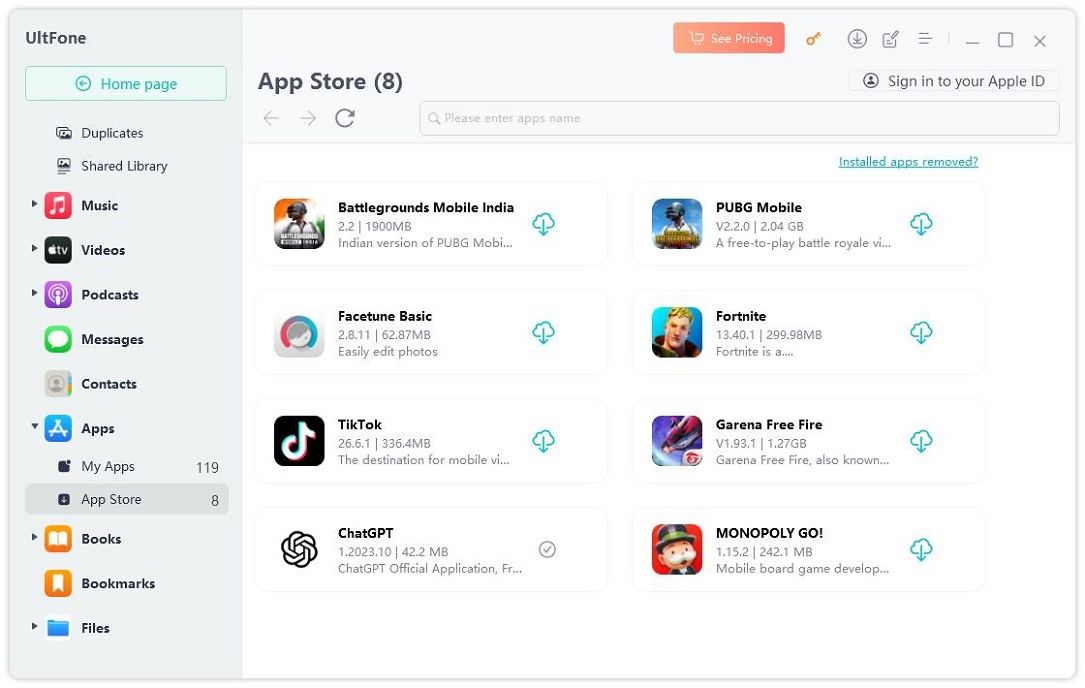Expand the Videos section
Screen dimensions: 1085x688
34,249
